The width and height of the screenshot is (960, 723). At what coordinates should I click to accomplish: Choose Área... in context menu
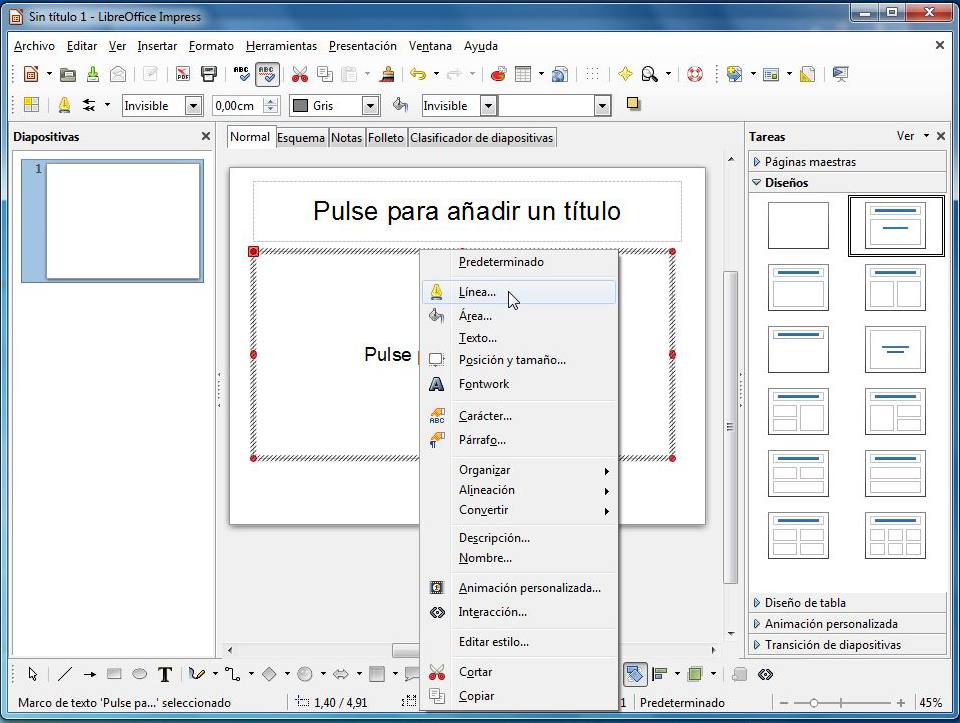tap(519, 316)
